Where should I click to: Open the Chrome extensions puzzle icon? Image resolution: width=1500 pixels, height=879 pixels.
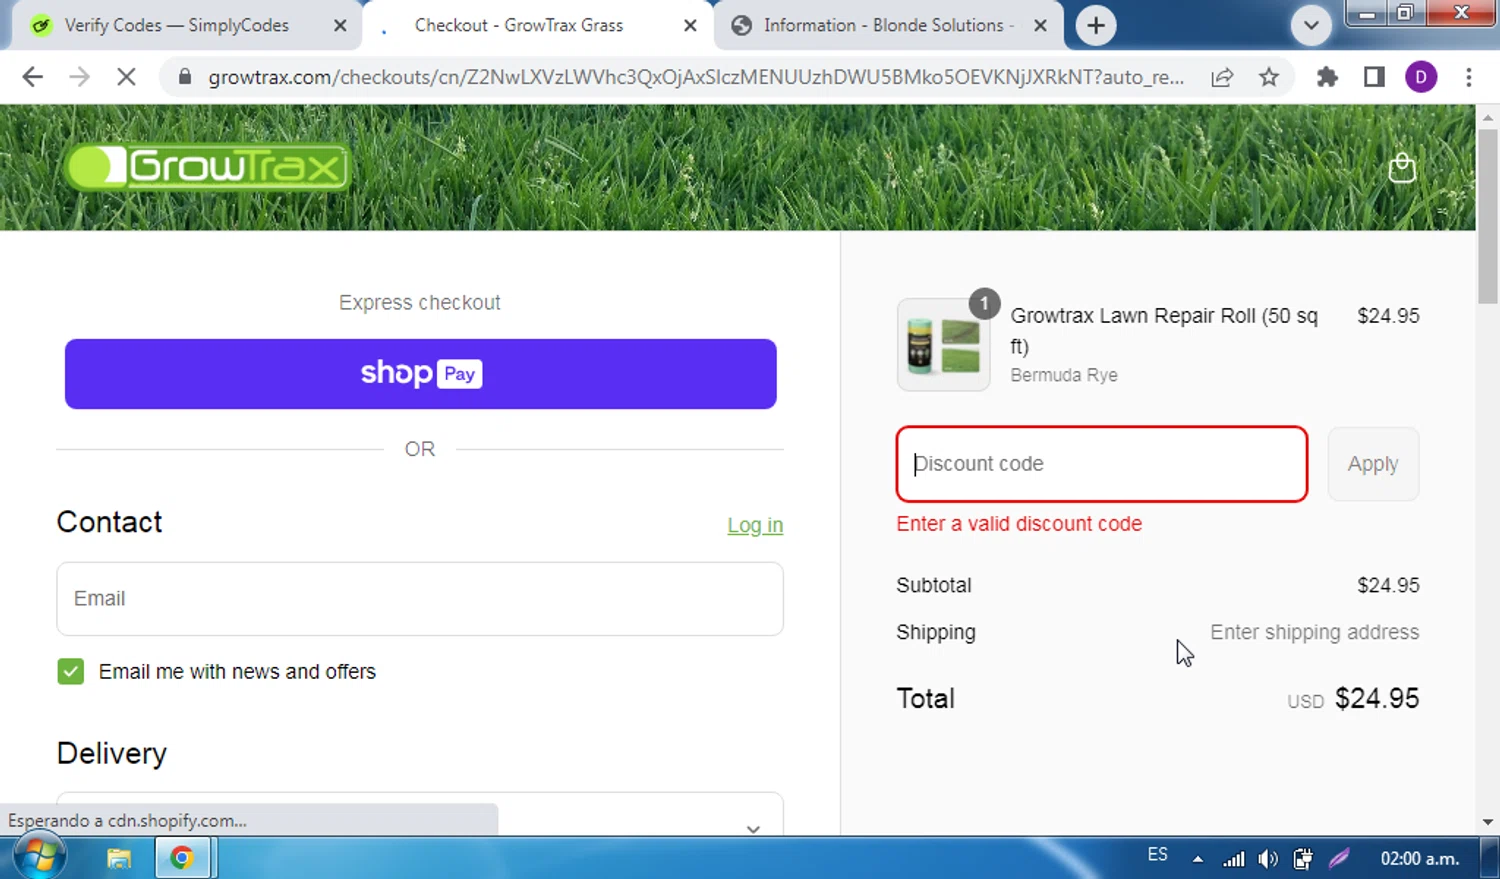coord(1327,77)
